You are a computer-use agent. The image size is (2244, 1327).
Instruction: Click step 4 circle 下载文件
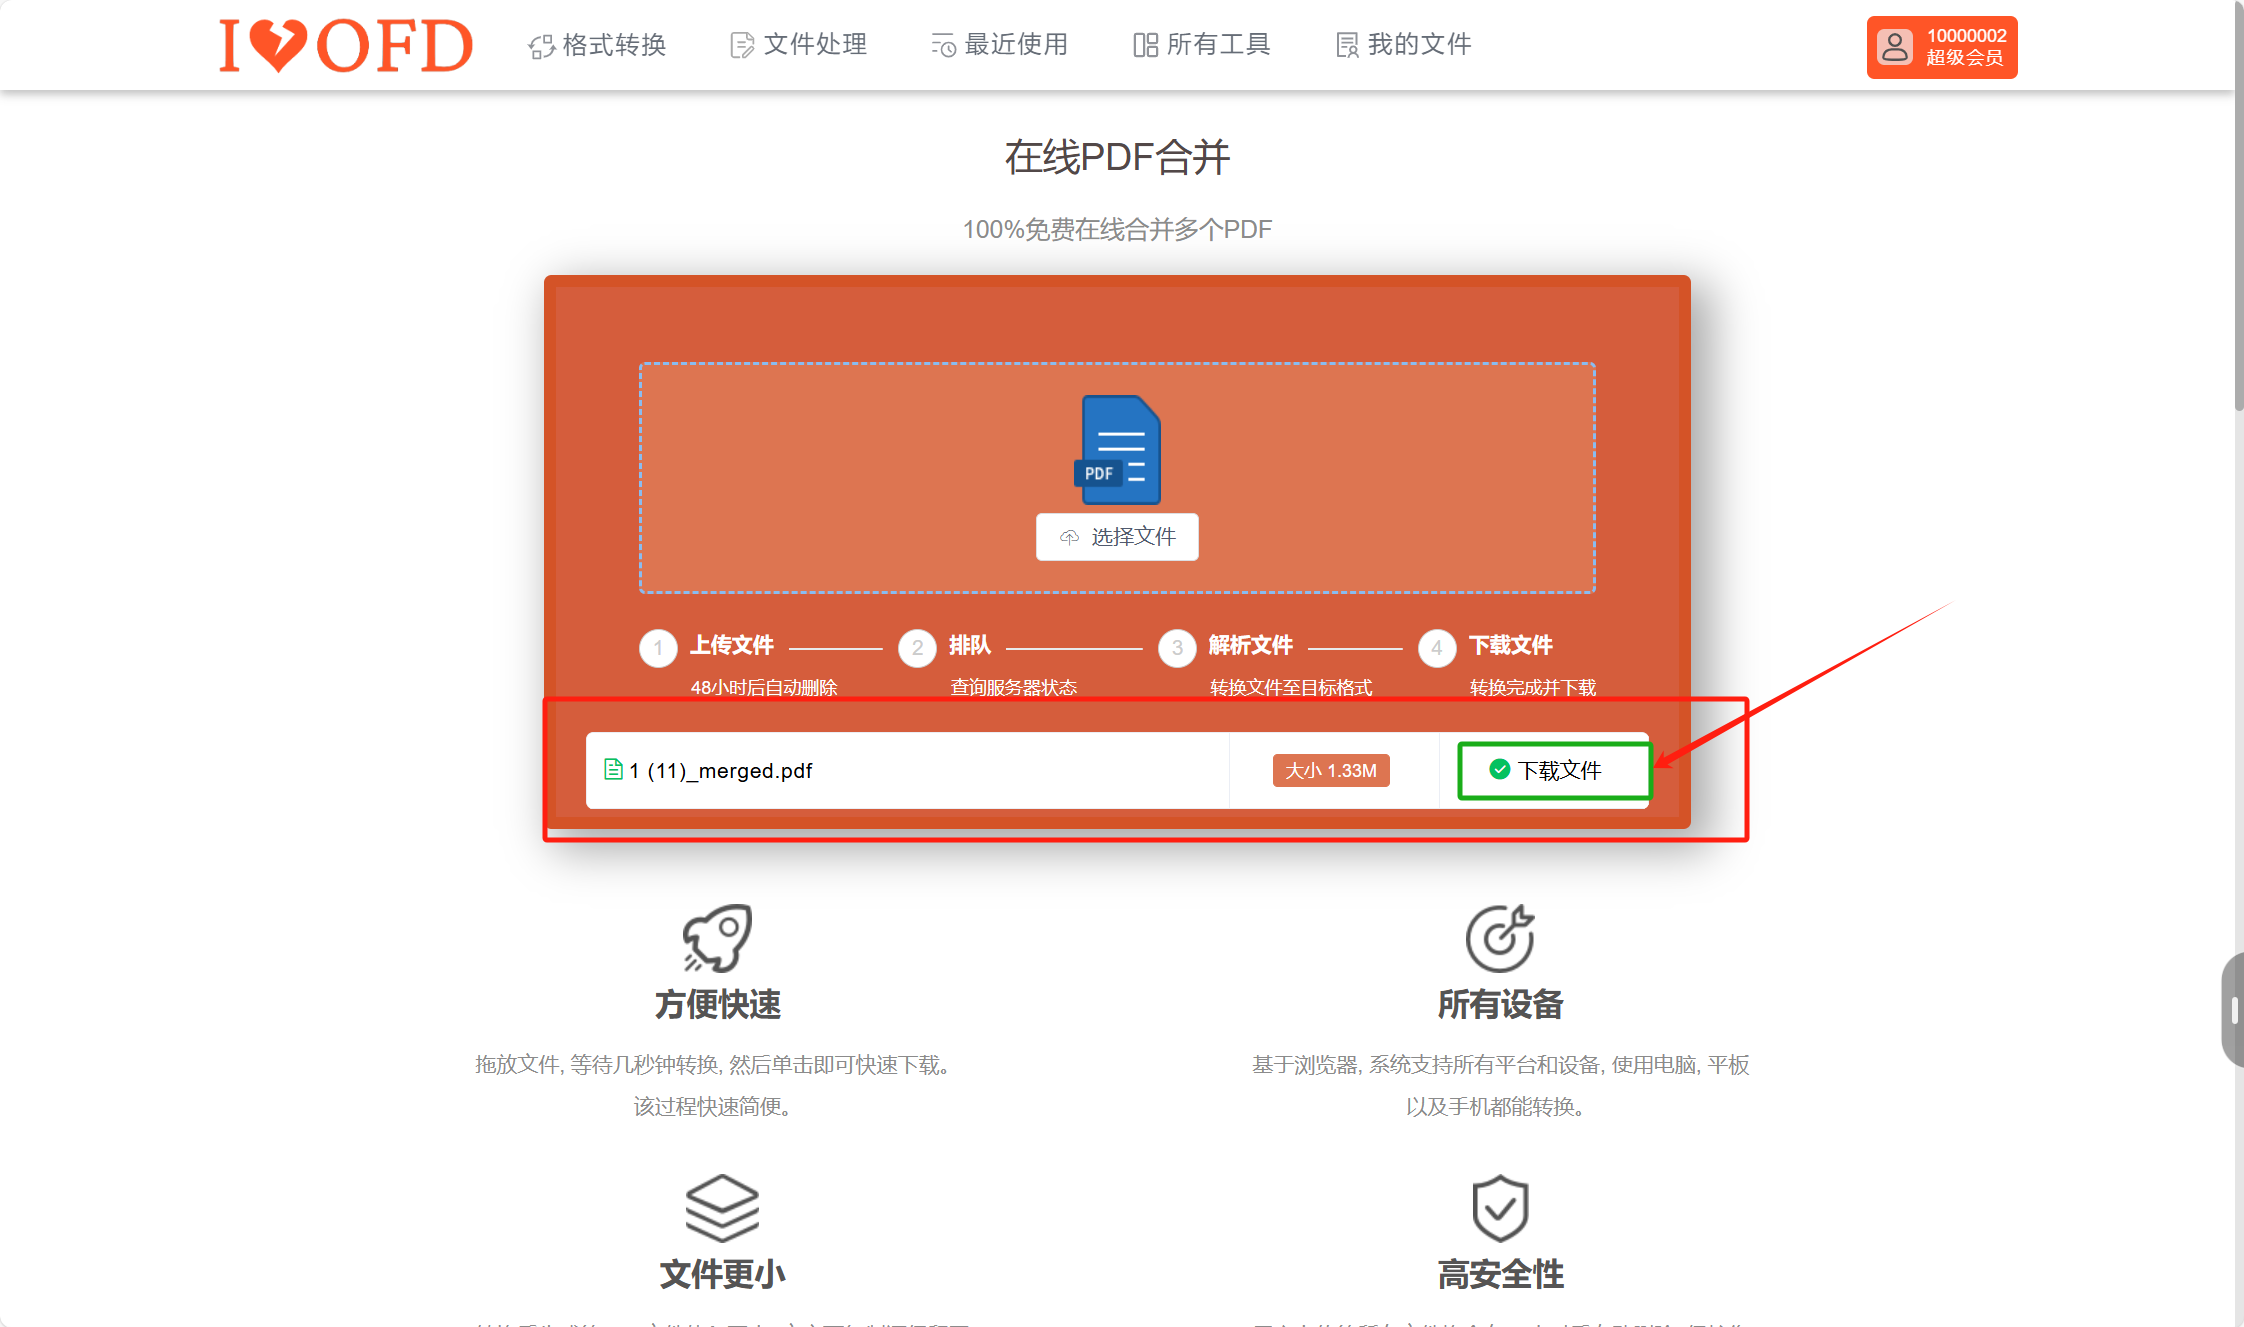(1437, 648)
